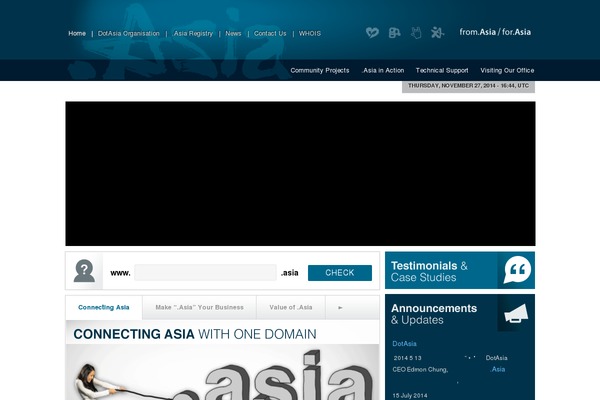The width and height of the screenshot is (600, 400).
Task: Open .Asia in Action link
Action: pos(383,70)
